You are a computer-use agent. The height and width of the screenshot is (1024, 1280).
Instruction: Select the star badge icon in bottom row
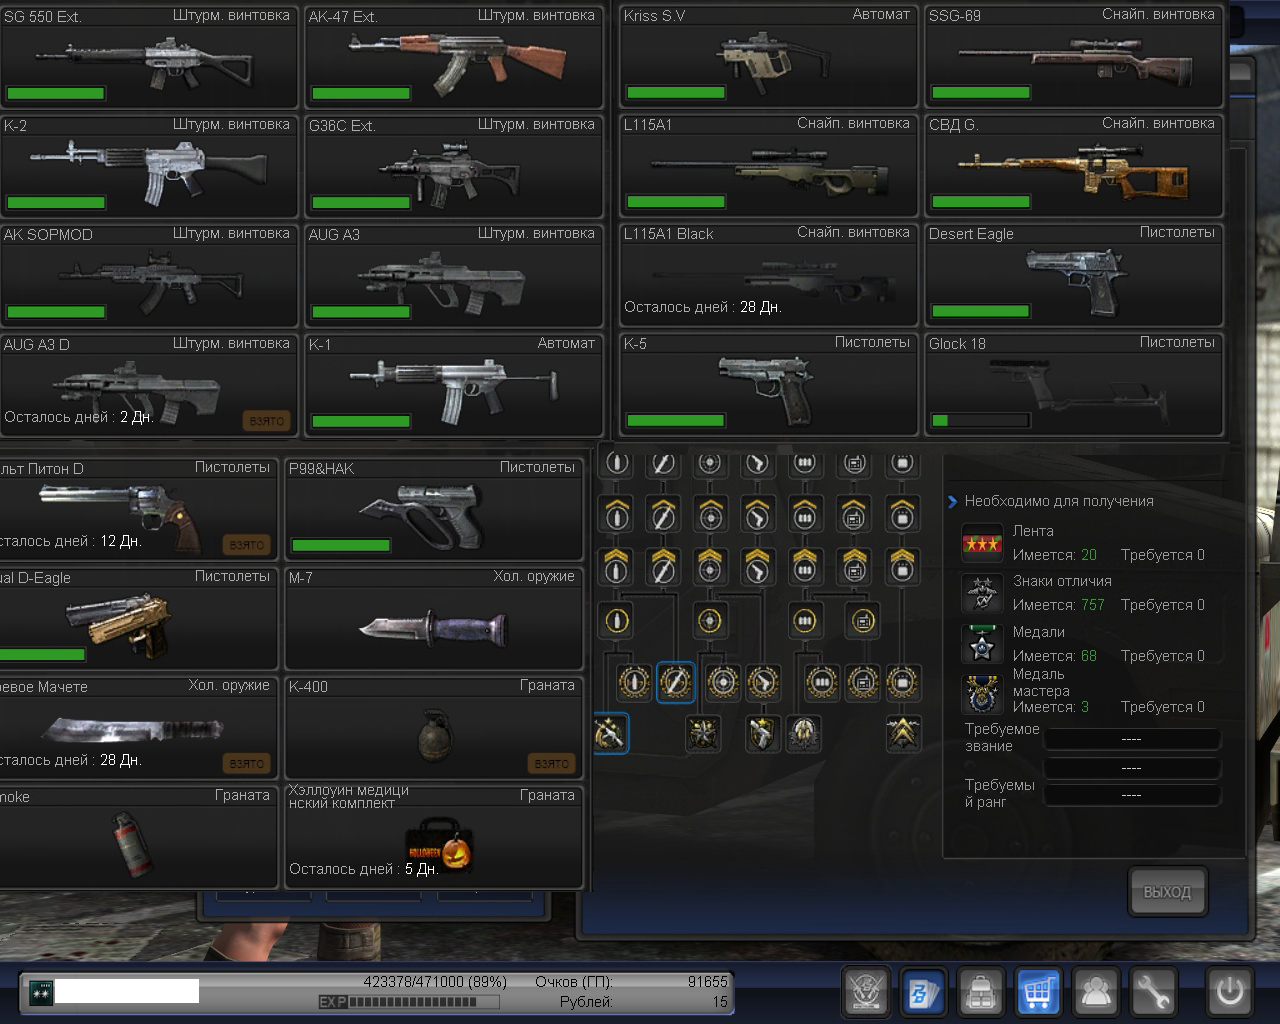(x=703, y=733)
